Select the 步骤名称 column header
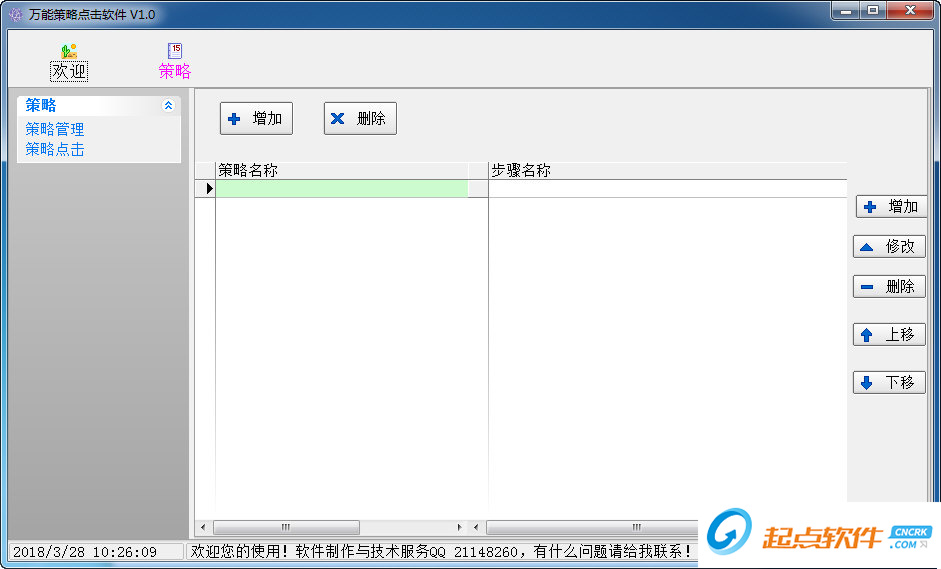This screenshot has width=941, height=569. tap(668, 170)
